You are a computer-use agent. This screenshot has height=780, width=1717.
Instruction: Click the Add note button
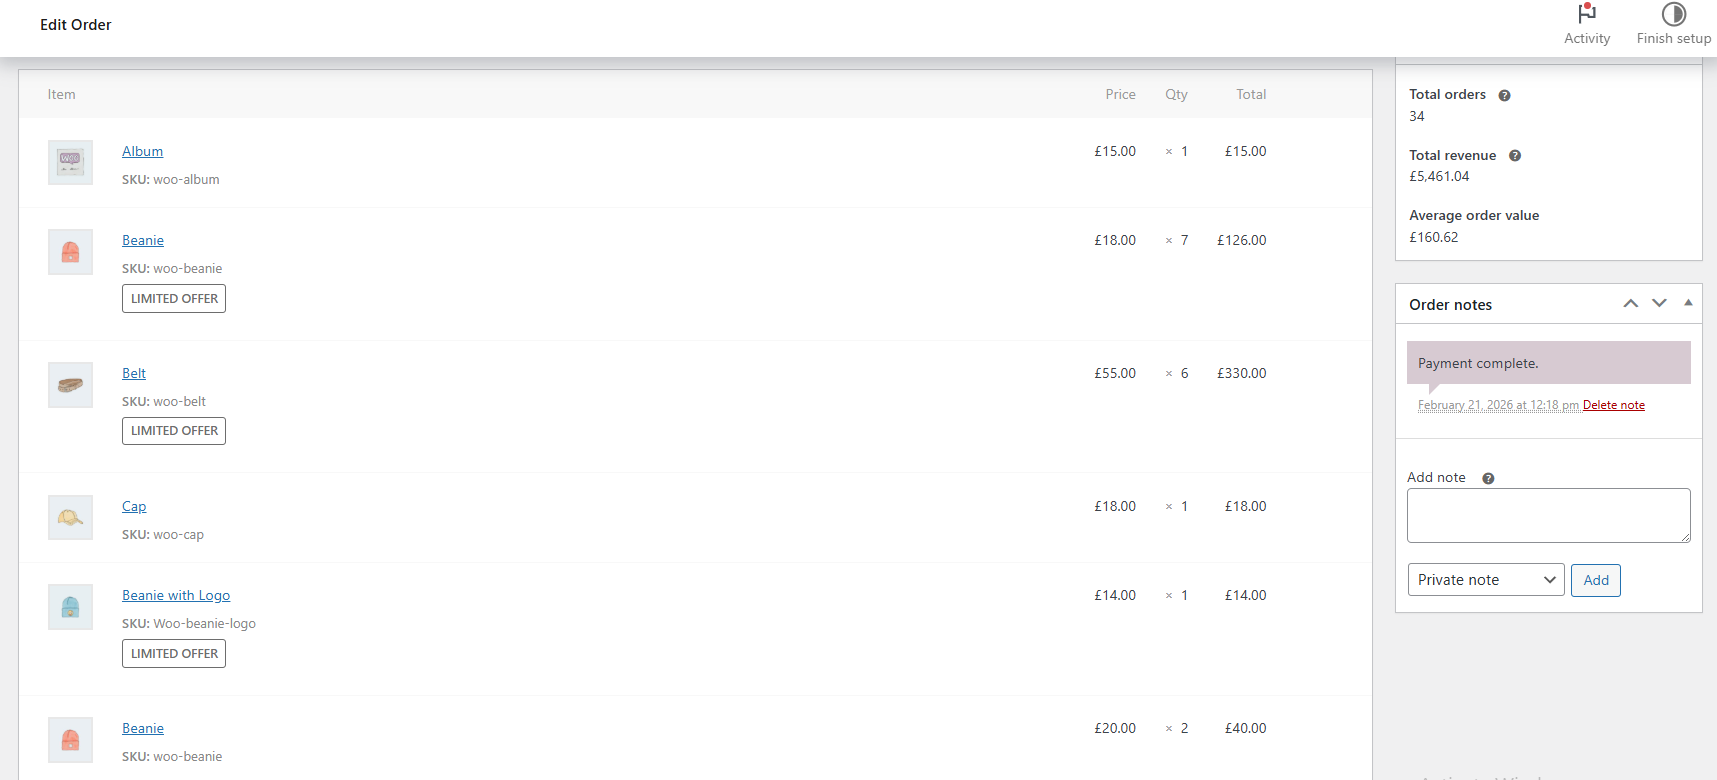click(x=1595, y=580)
